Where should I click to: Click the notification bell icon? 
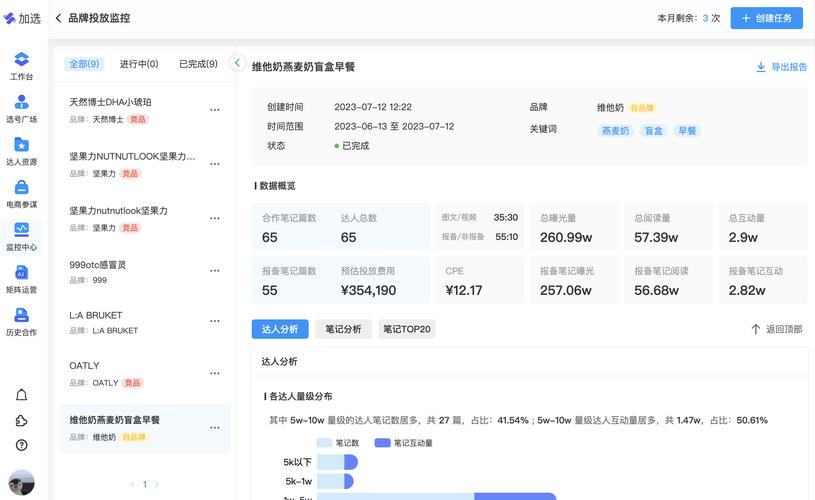click(22, 395)
